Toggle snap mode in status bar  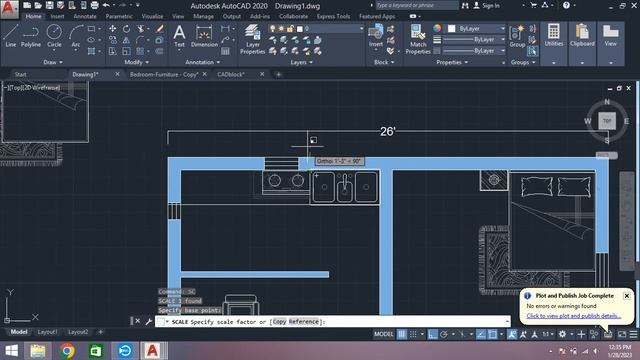tap(413, 334)
